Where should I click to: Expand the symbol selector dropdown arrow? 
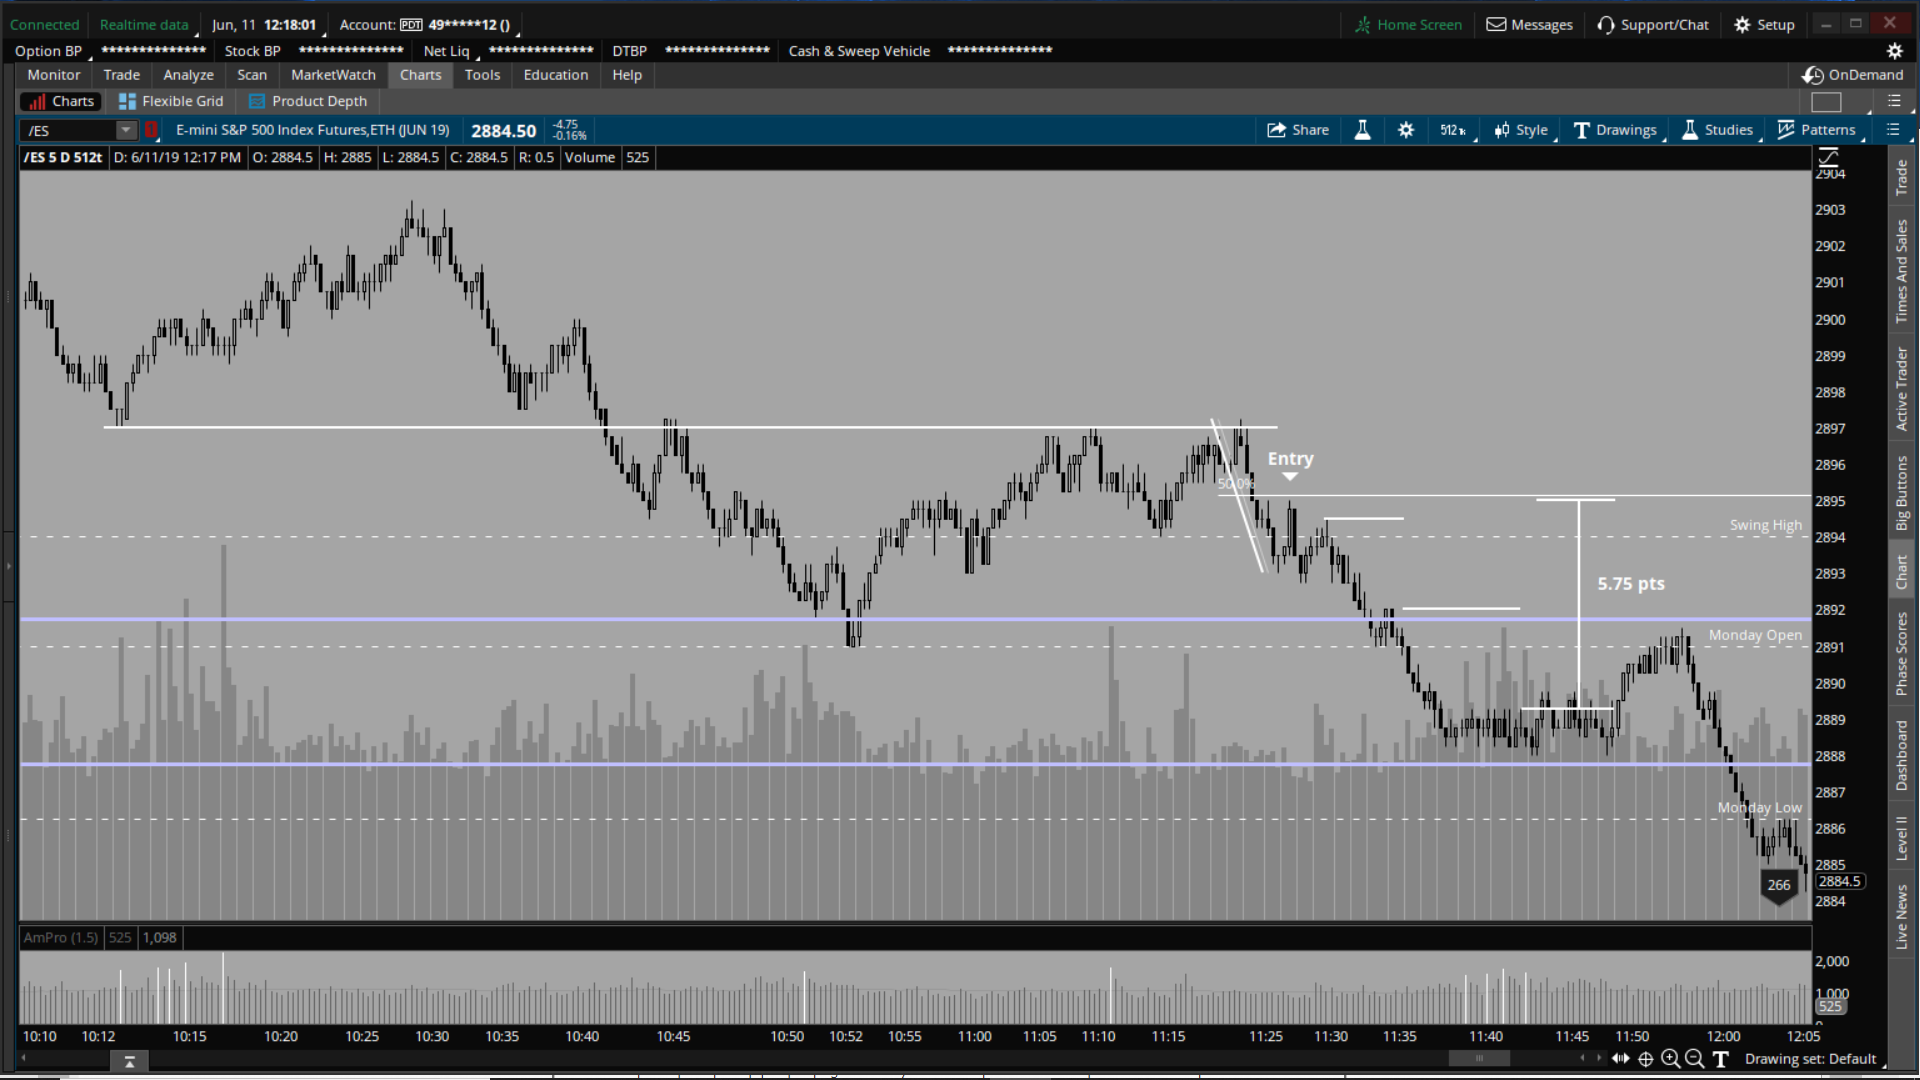point(126,131)
